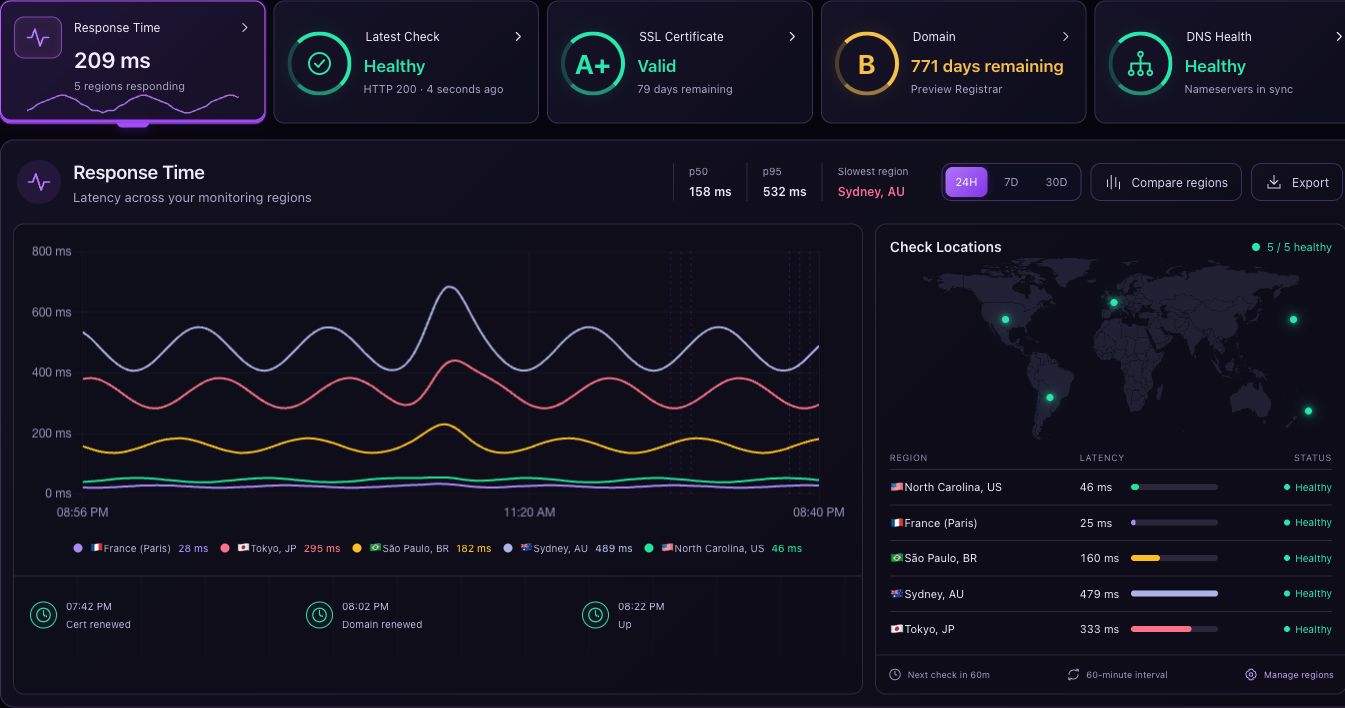The image size is (1345, 708).
Task: Switch to the 30D time range
Action: coord(1056,182)
